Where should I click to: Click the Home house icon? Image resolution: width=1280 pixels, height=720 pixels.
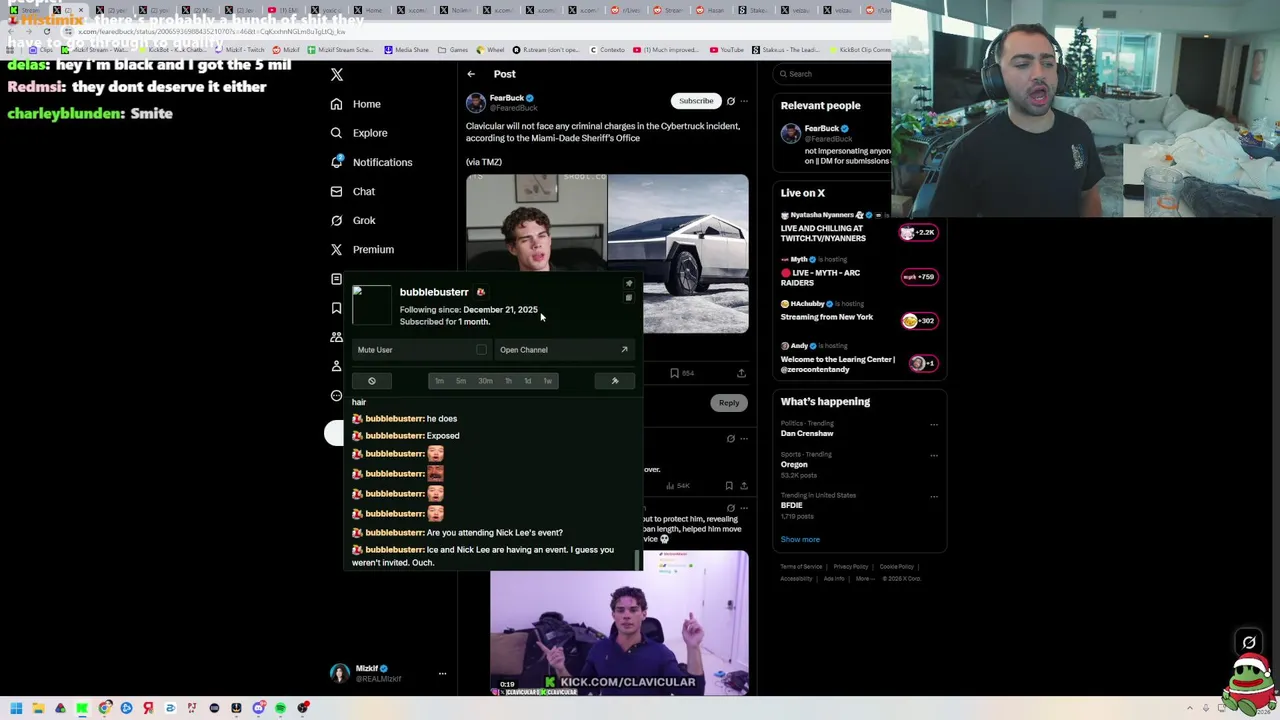tap(337, 104)
